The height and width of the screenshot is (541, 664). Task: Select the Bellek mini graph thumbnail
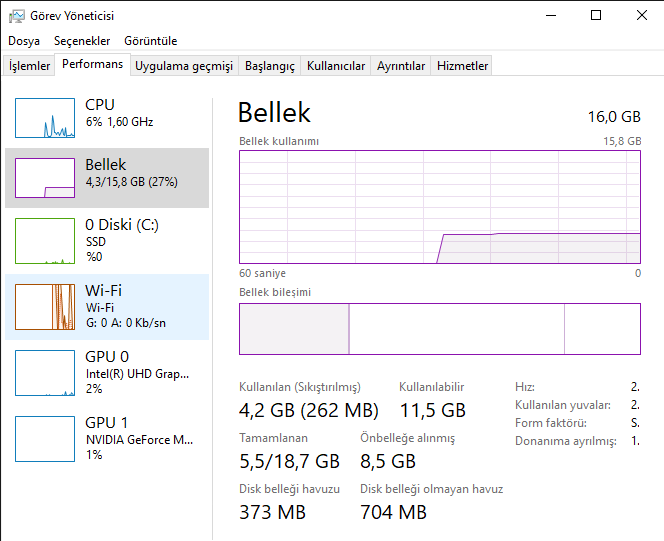pos(45,178)
